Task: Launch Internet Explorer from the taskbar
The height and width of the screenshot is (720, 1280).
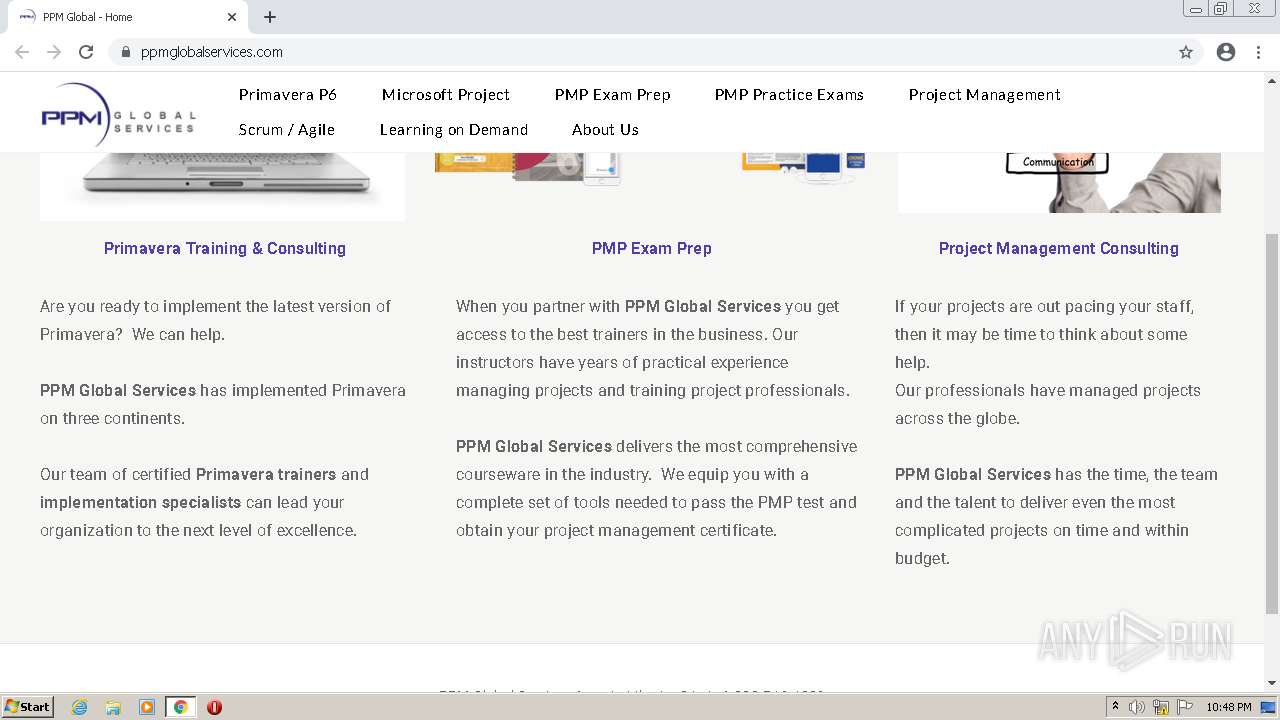Action: coord(79,707)
